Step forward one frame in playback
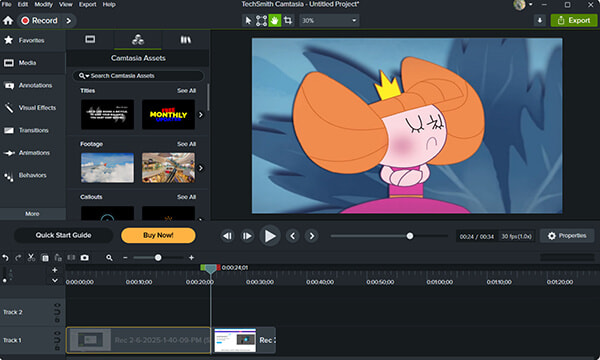Viewport: 600px width, 360px height. (247, 236)
